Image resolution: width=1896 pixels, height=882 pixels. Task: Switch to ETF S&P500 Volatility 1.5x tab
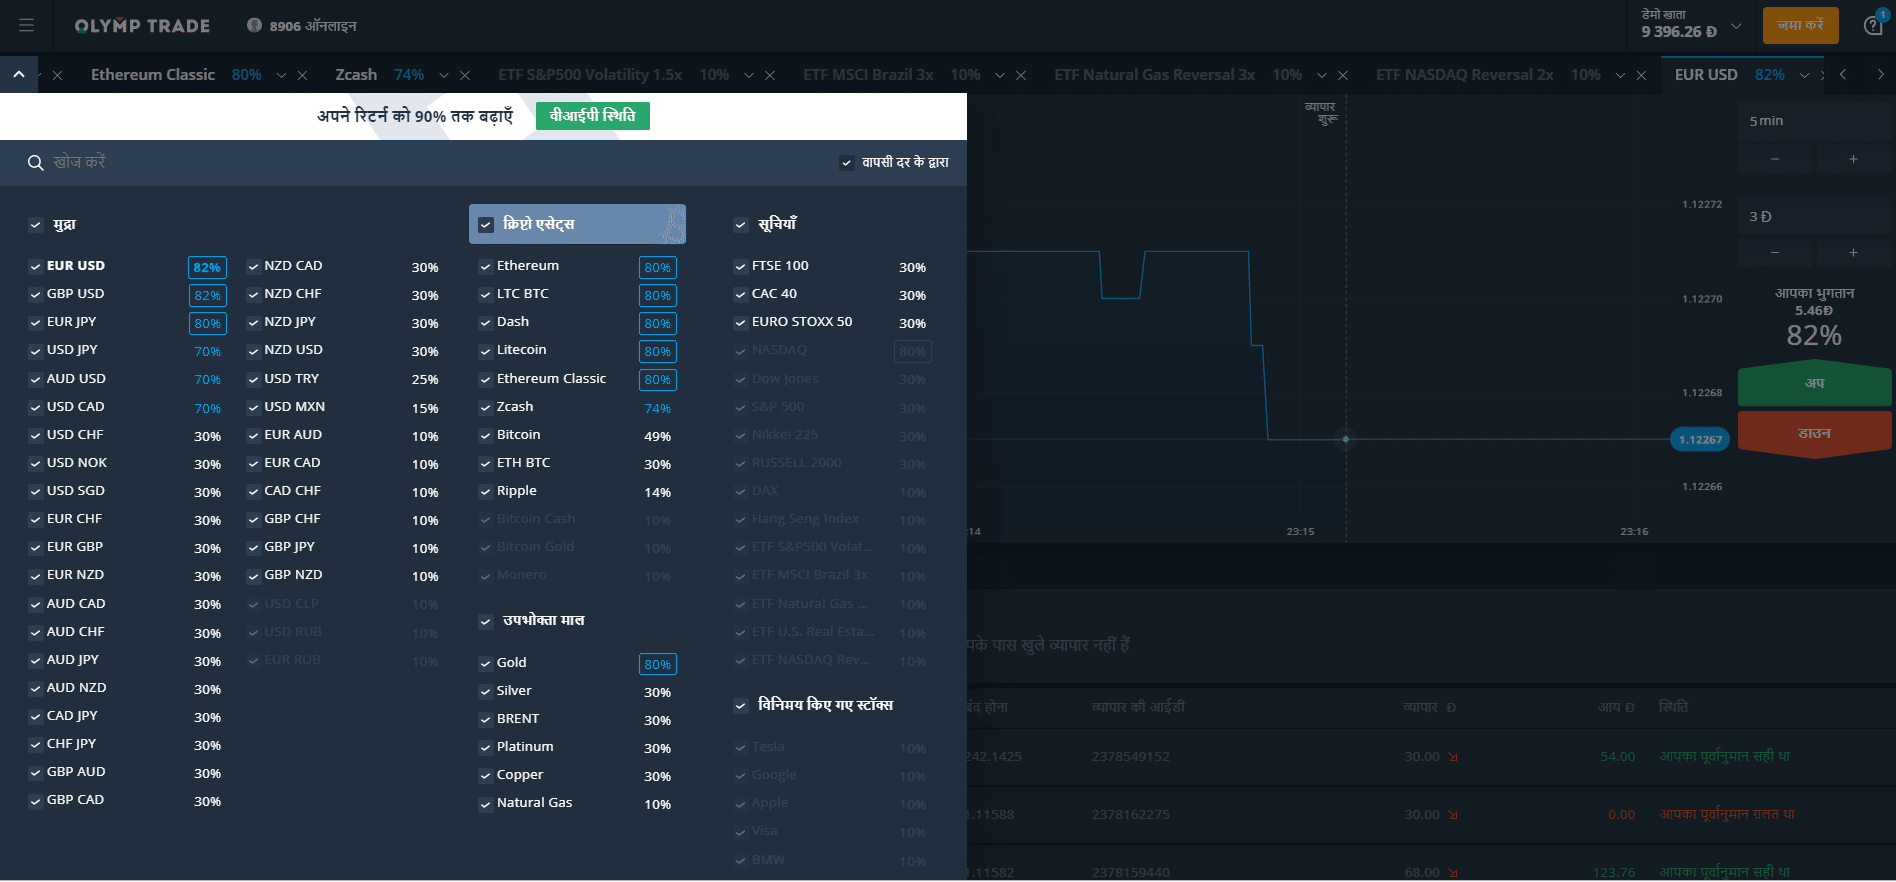590,75
